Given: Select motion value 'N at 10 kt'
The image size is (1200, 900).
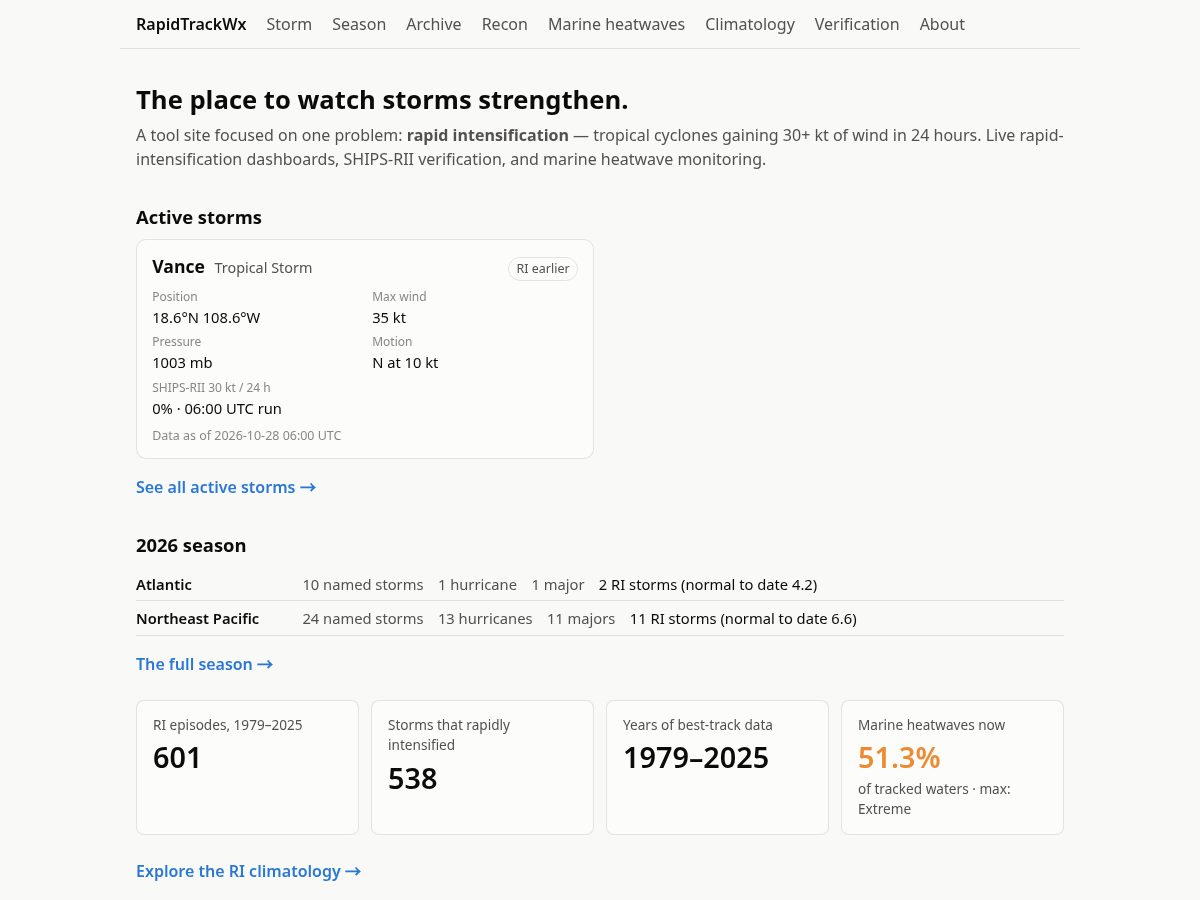Looking at the screenshot, I should coord(405,363).
